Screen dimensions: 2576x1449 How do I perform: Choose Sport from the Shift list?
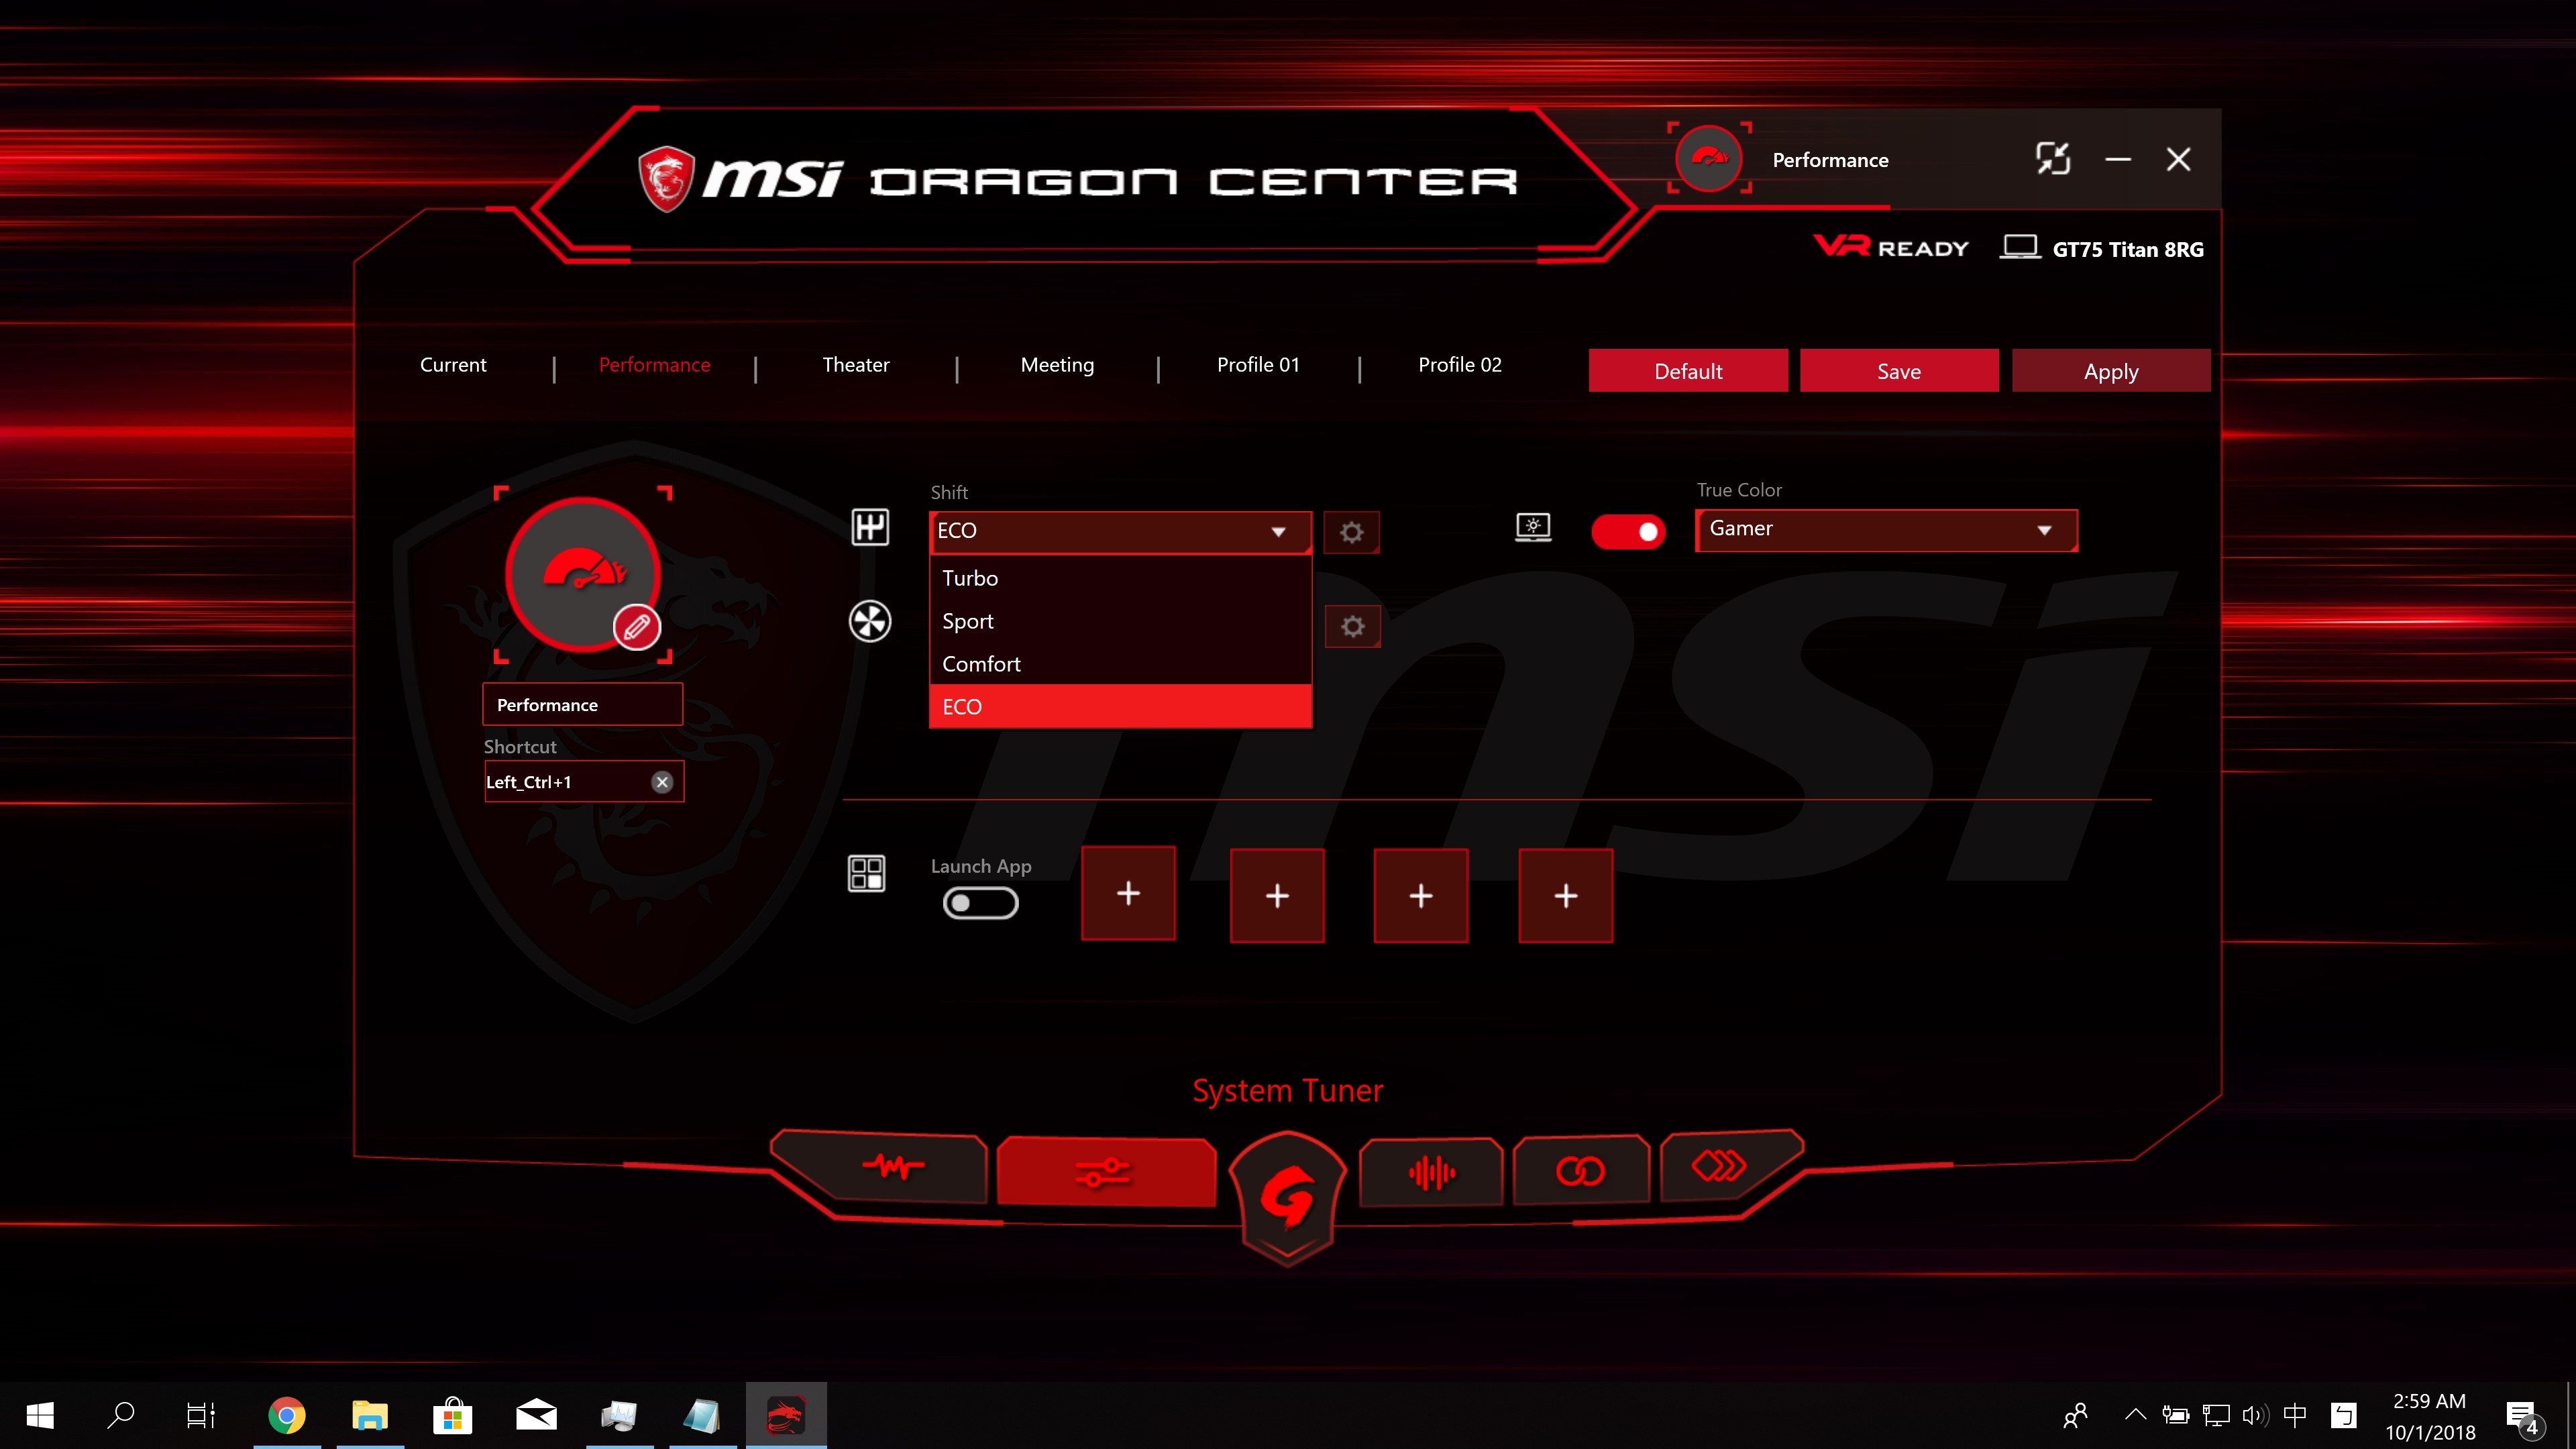click(1120, 621)
